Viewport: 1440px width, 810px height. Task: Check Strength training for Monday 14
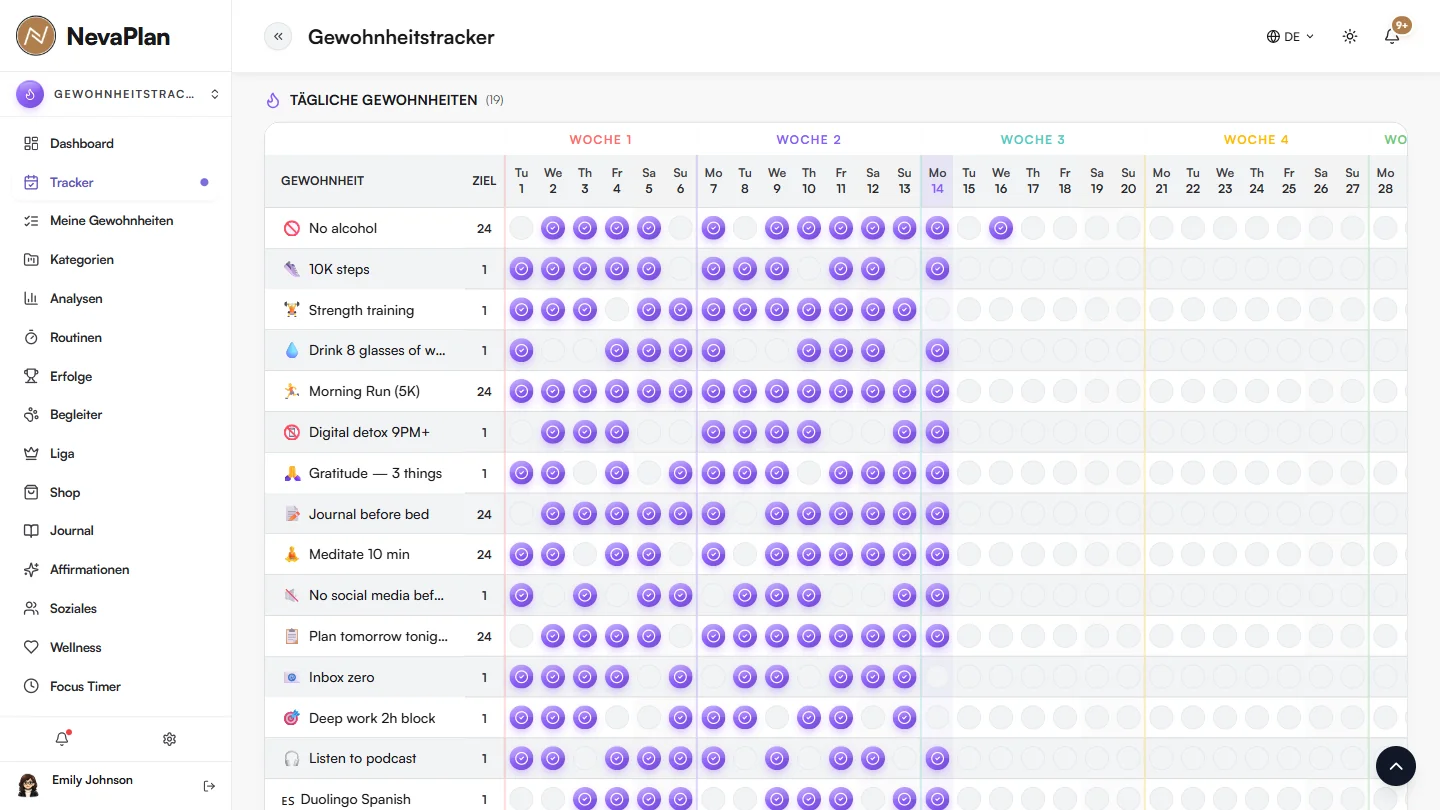coord(937,310)
